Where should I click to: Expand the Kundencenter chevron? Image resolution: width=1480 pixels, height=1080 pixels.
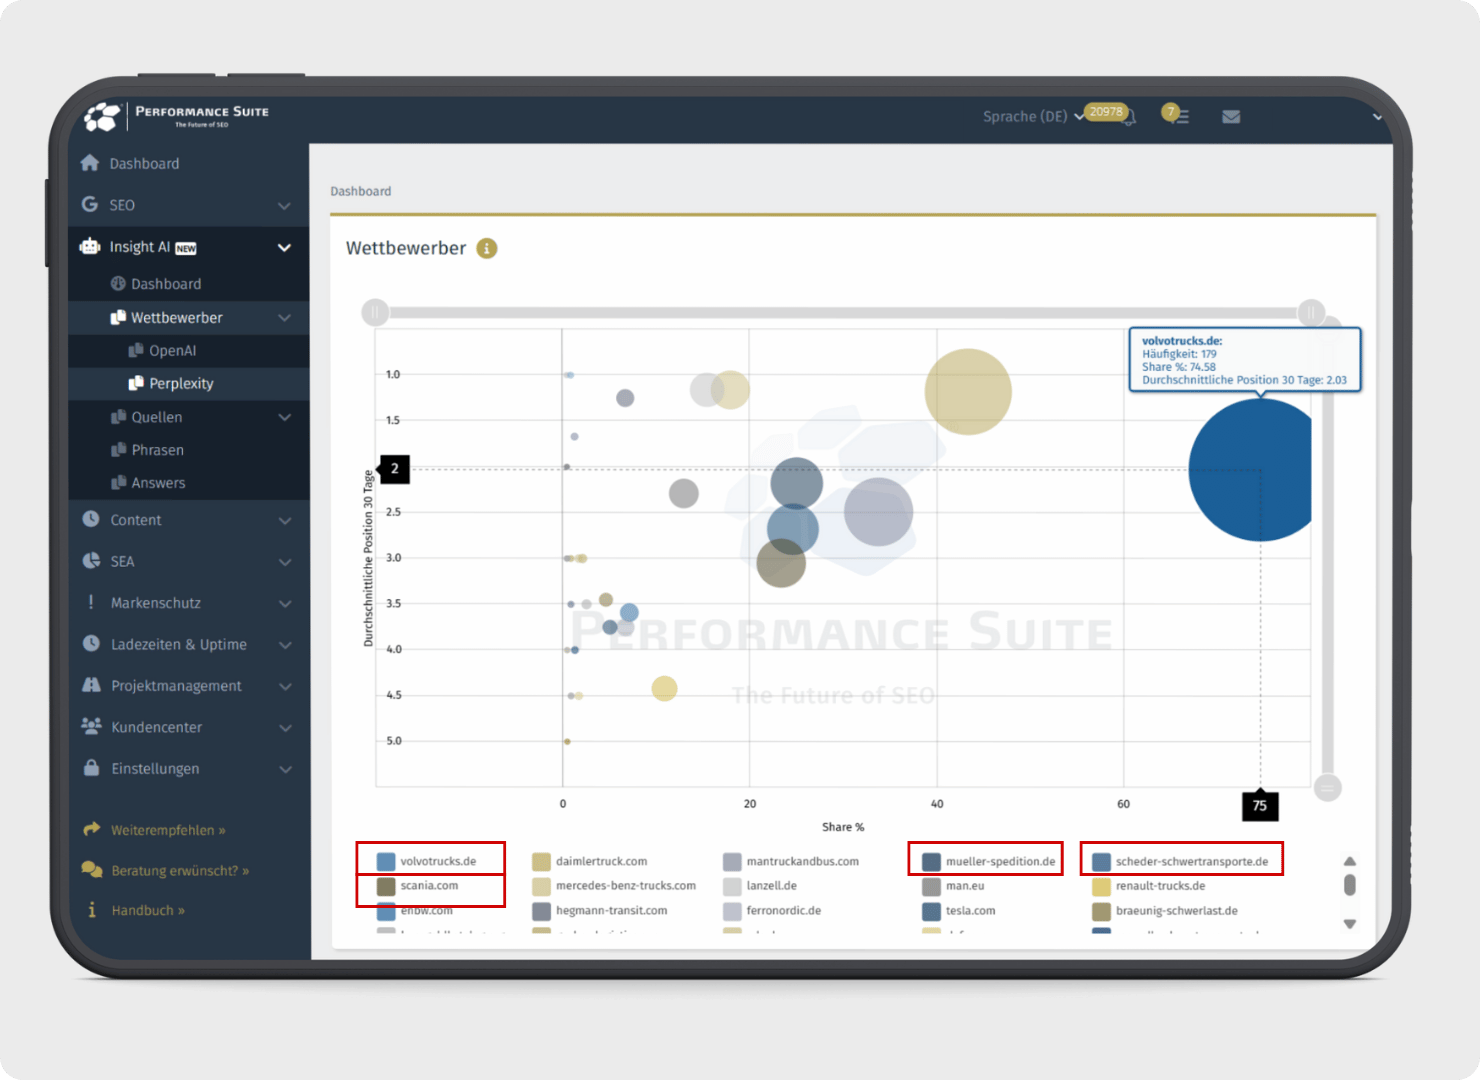285,728
